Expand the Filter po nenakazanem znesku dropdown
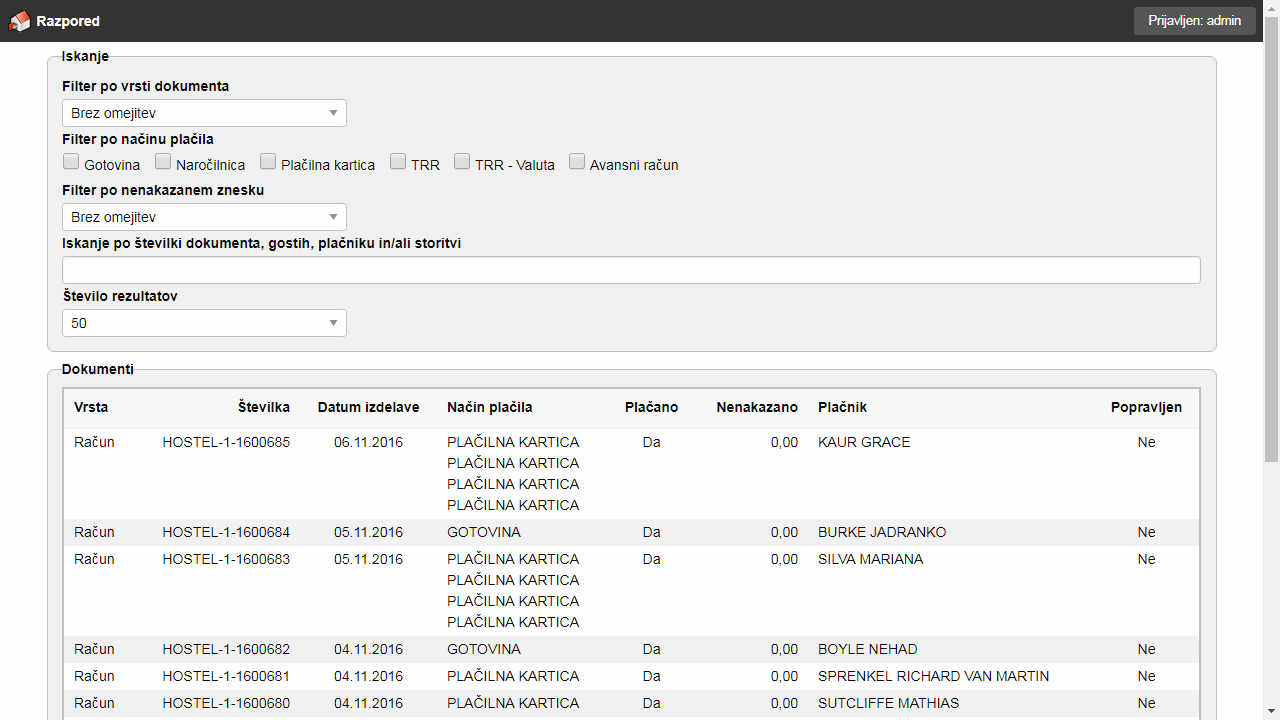Image resolution: width=1280 pixels, height=720 pixels. coord(204,217)
